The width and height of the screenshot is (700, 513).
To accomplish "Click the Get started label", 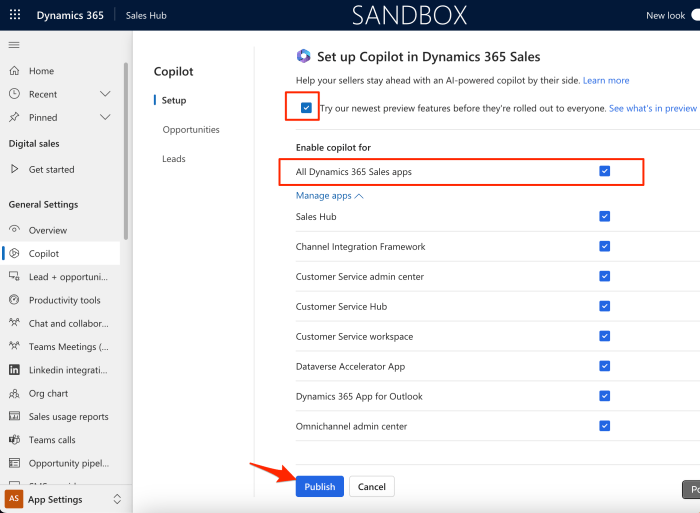I will click(51, 169).
